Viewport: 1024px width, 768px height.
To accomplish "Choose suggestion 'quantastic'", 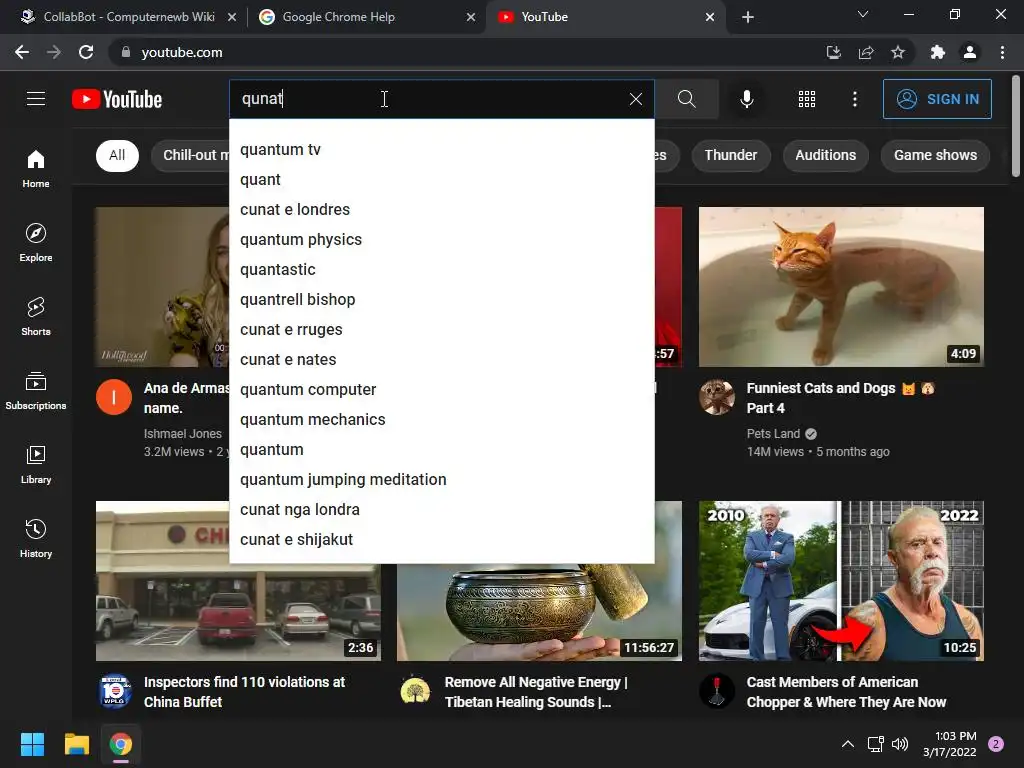I will coord(441,270).
